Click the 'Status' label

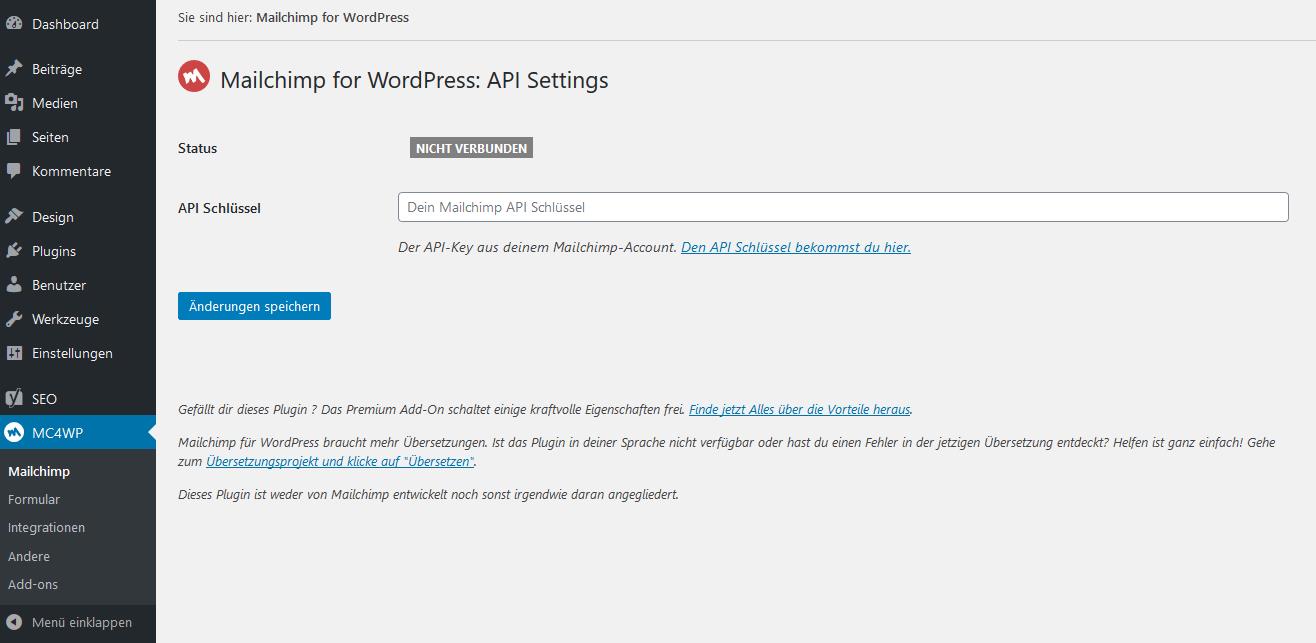(197, 148)
